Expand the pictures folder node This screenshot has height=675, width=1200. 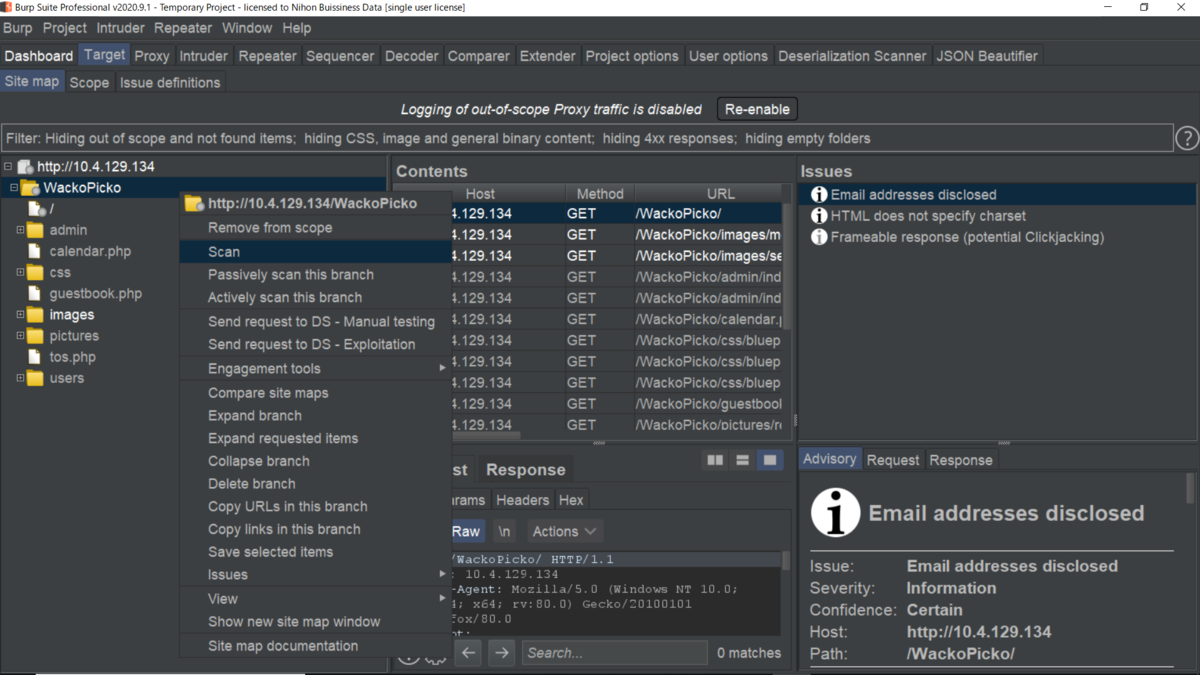pos(20,336)
